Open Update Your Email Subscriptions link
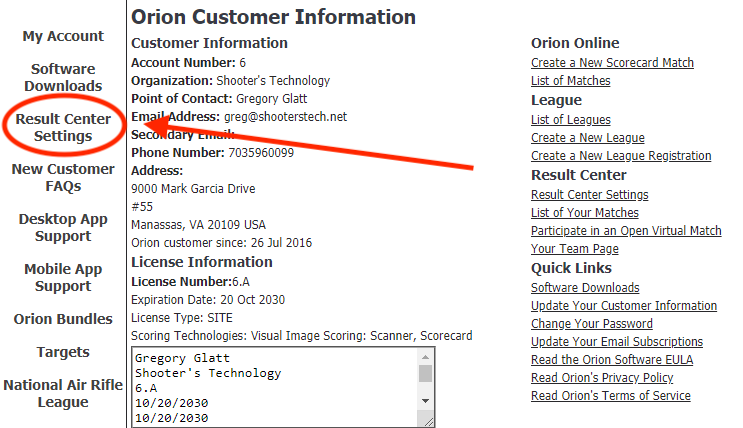The height and width of the screenshot is (428, 743). [617, 342]
